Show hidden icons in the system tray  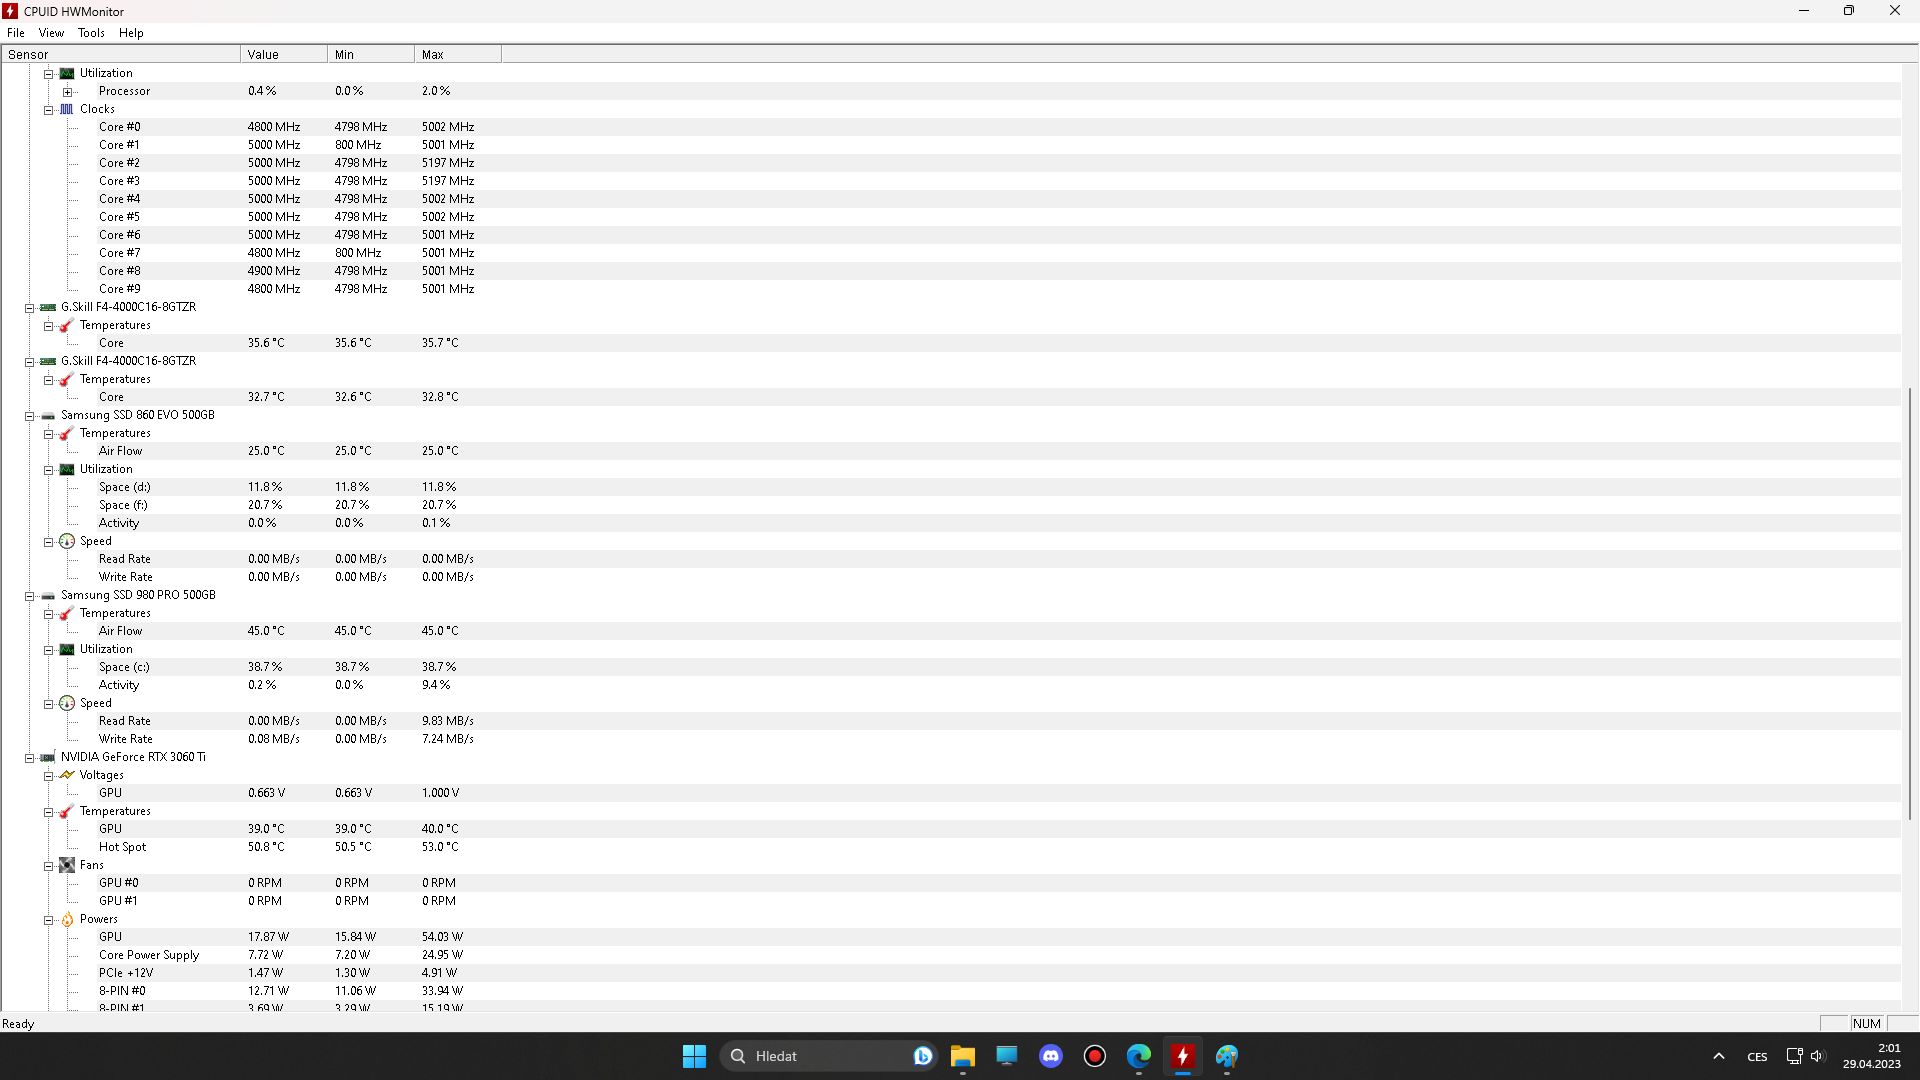1718,1056
